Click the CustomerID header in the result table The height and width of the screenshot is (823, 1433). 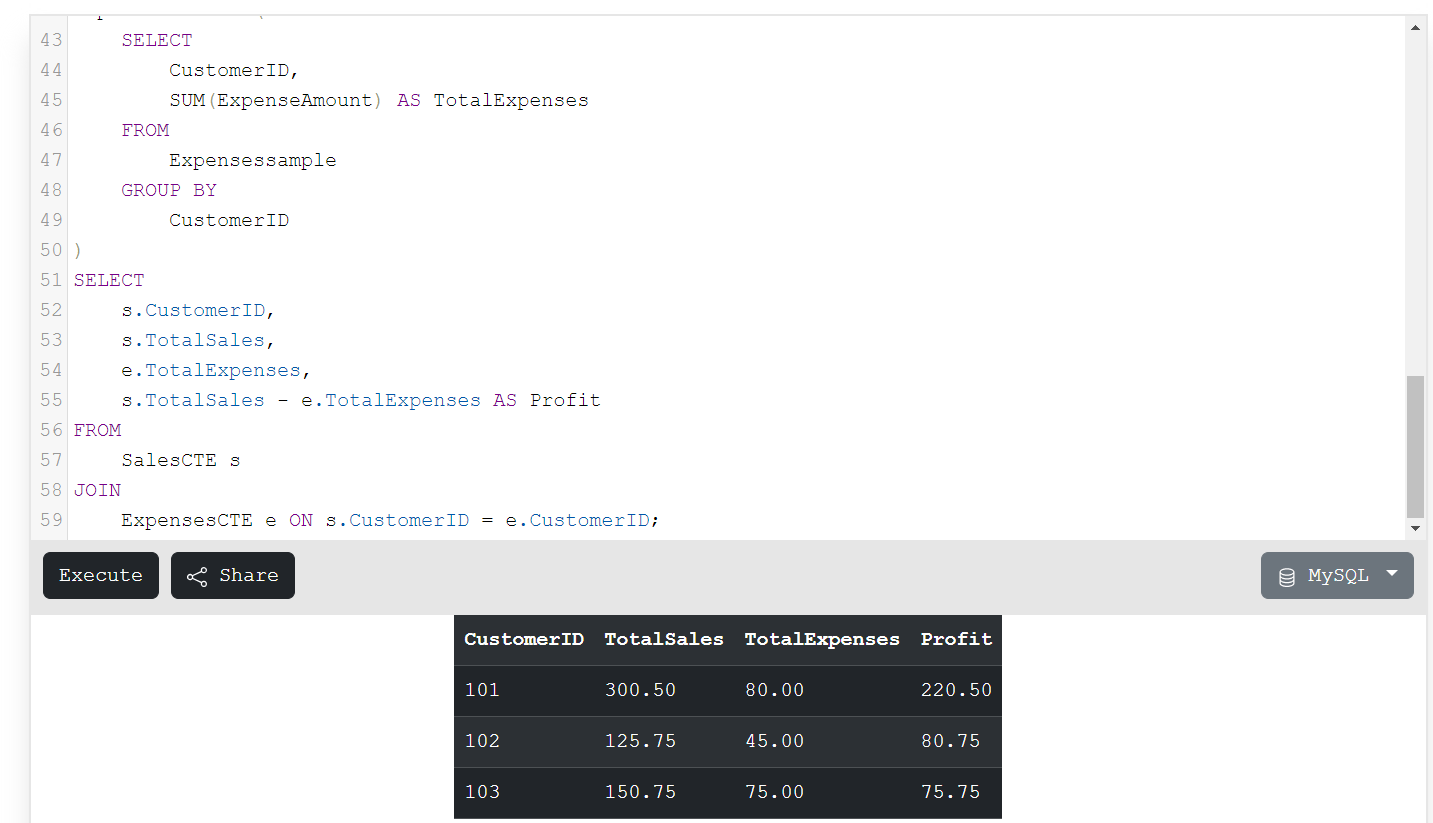523,639
